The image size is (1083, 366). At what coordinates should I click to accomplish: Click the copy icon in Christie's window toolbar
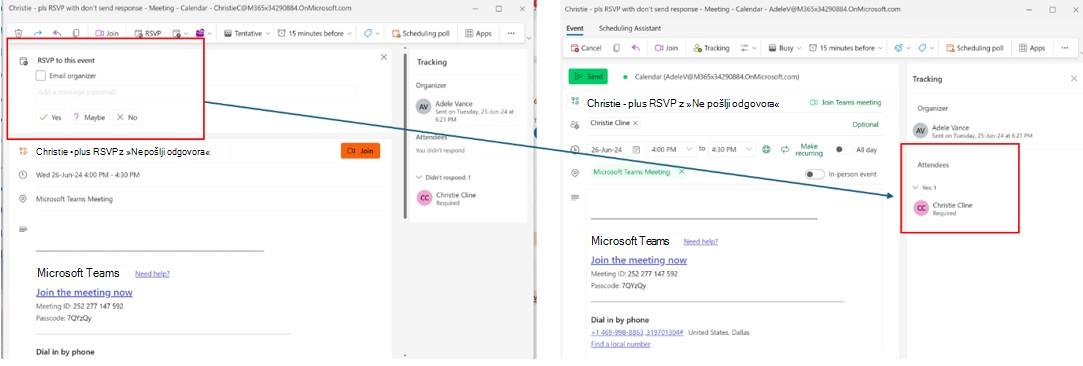76,33
